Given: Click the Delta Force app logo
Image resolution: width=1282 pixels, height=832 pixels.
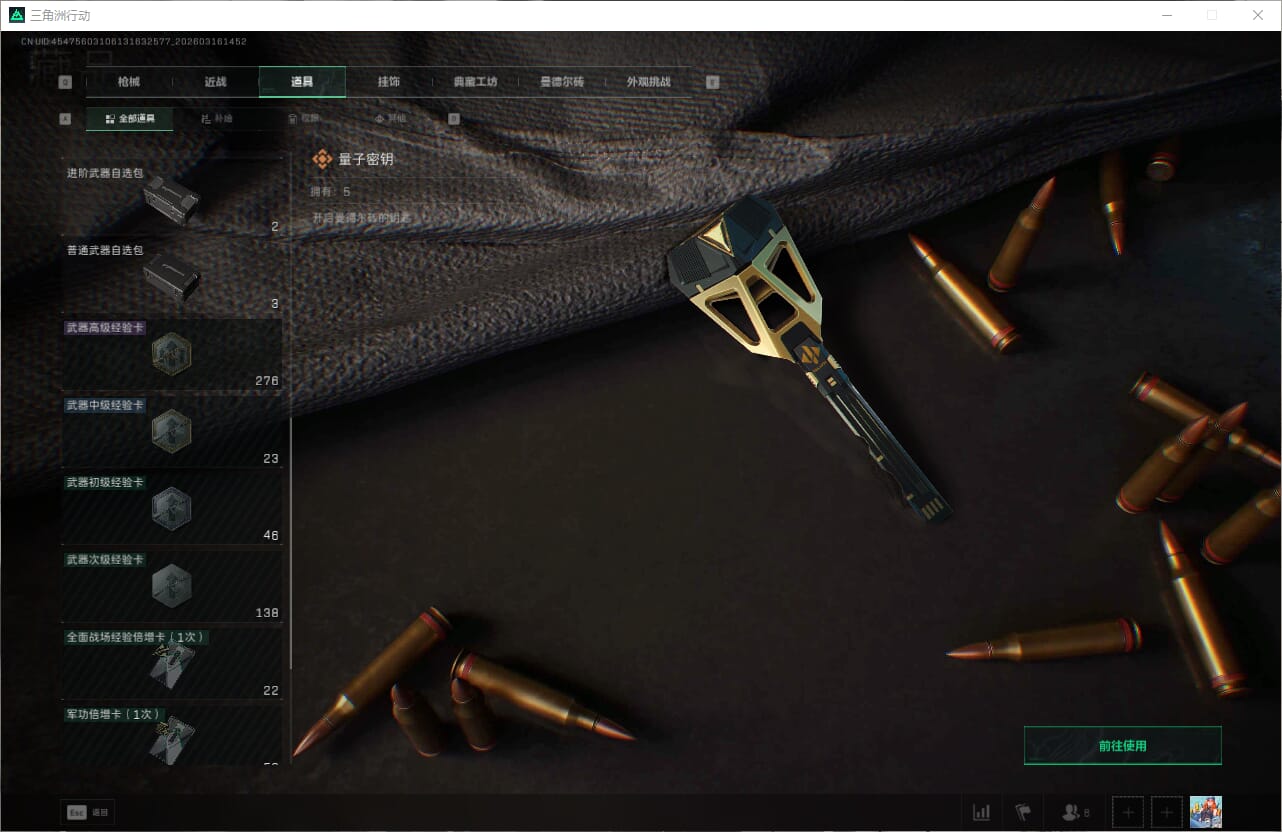Looking at the screenshot, I should (x=16, y=15).
